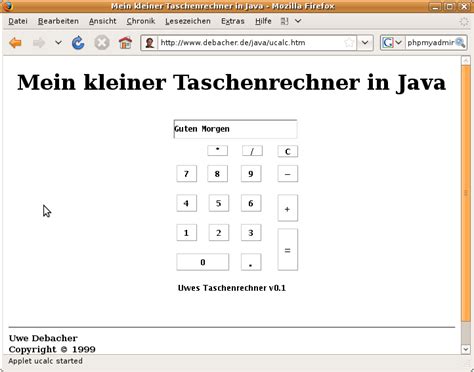
Task: Click the search box containing phpmyadmin
Action: 430,43
